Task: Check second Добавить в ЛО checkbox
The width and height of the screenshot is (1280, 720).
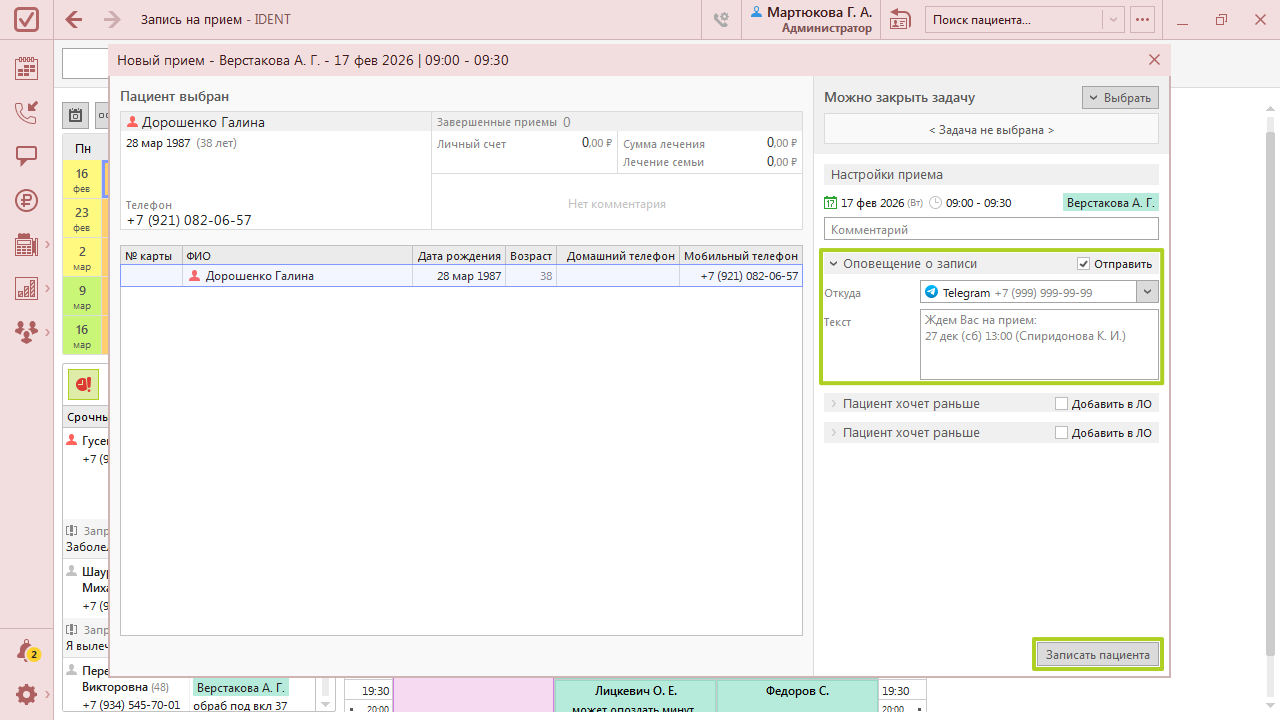Action: tap(1061, 433)
